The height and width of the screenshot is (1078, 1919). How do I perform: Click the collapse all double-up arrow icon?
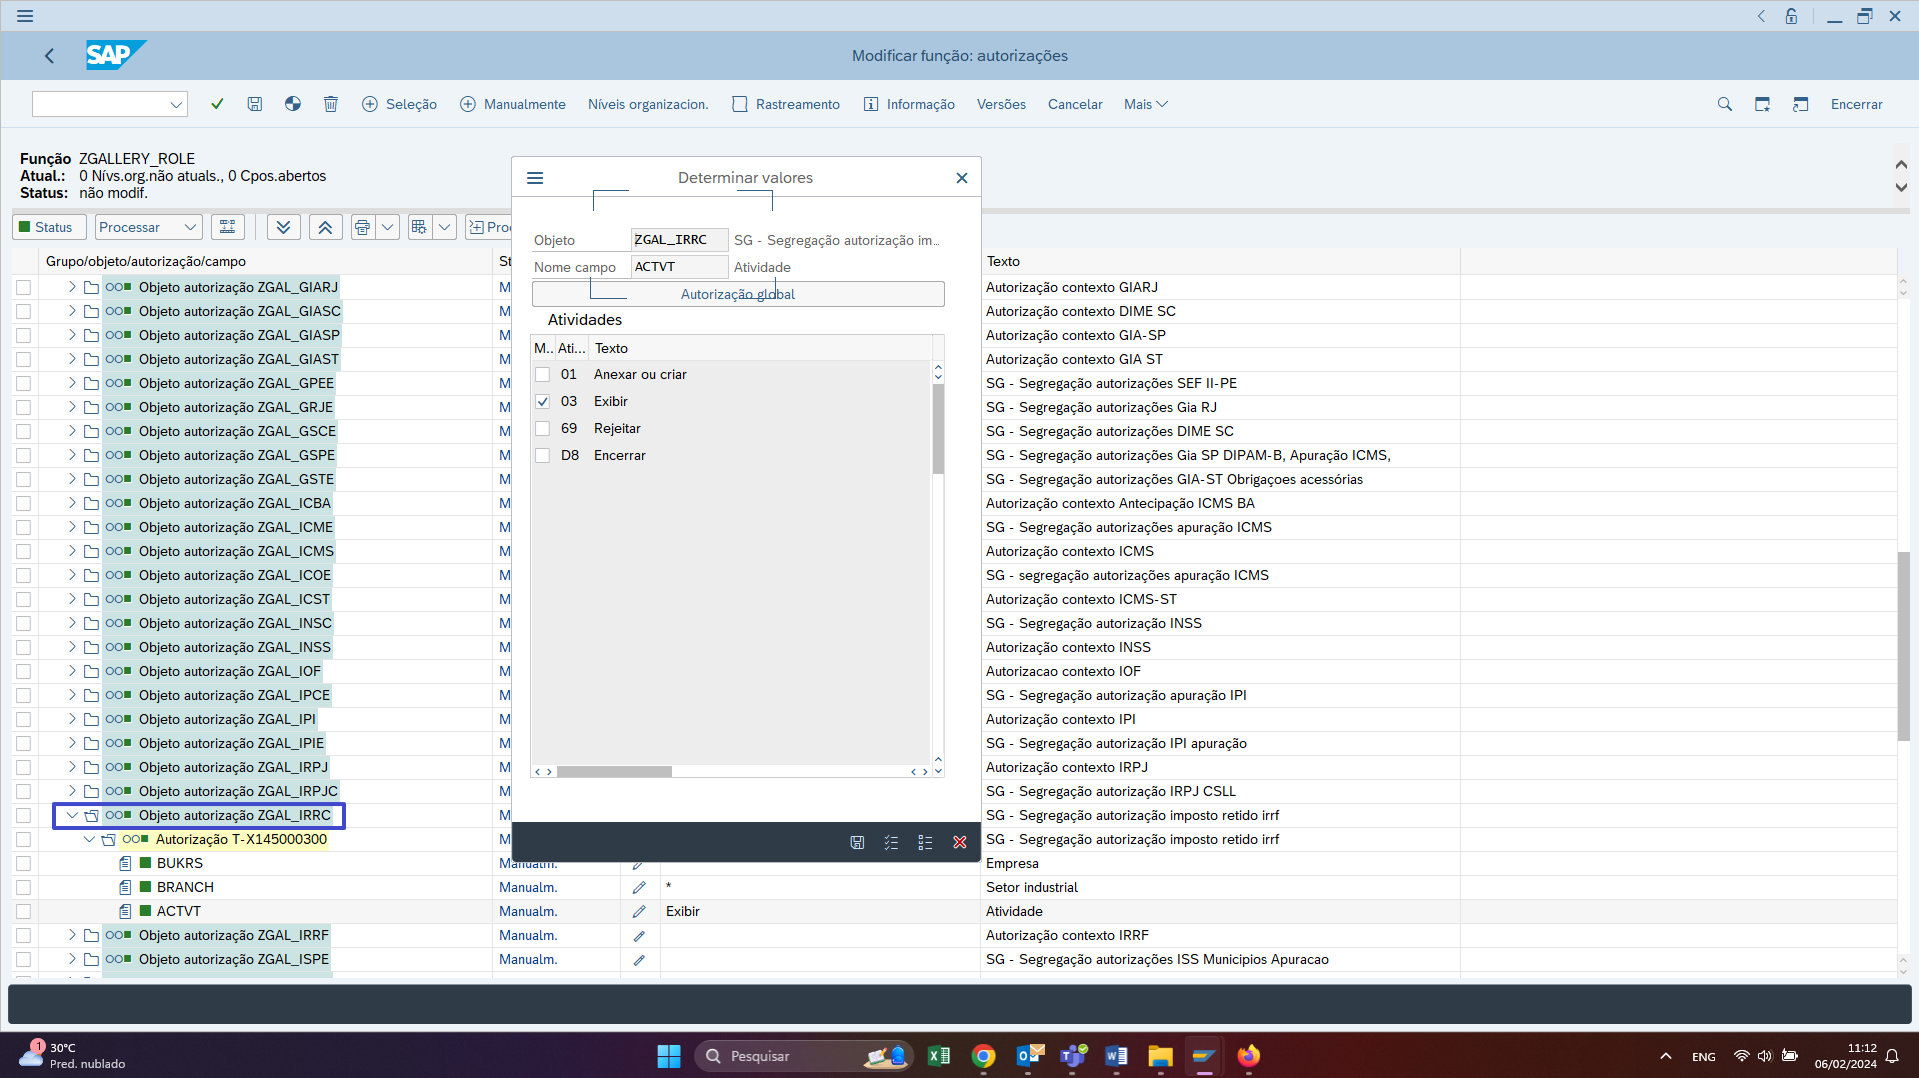(x=325, y=227)
